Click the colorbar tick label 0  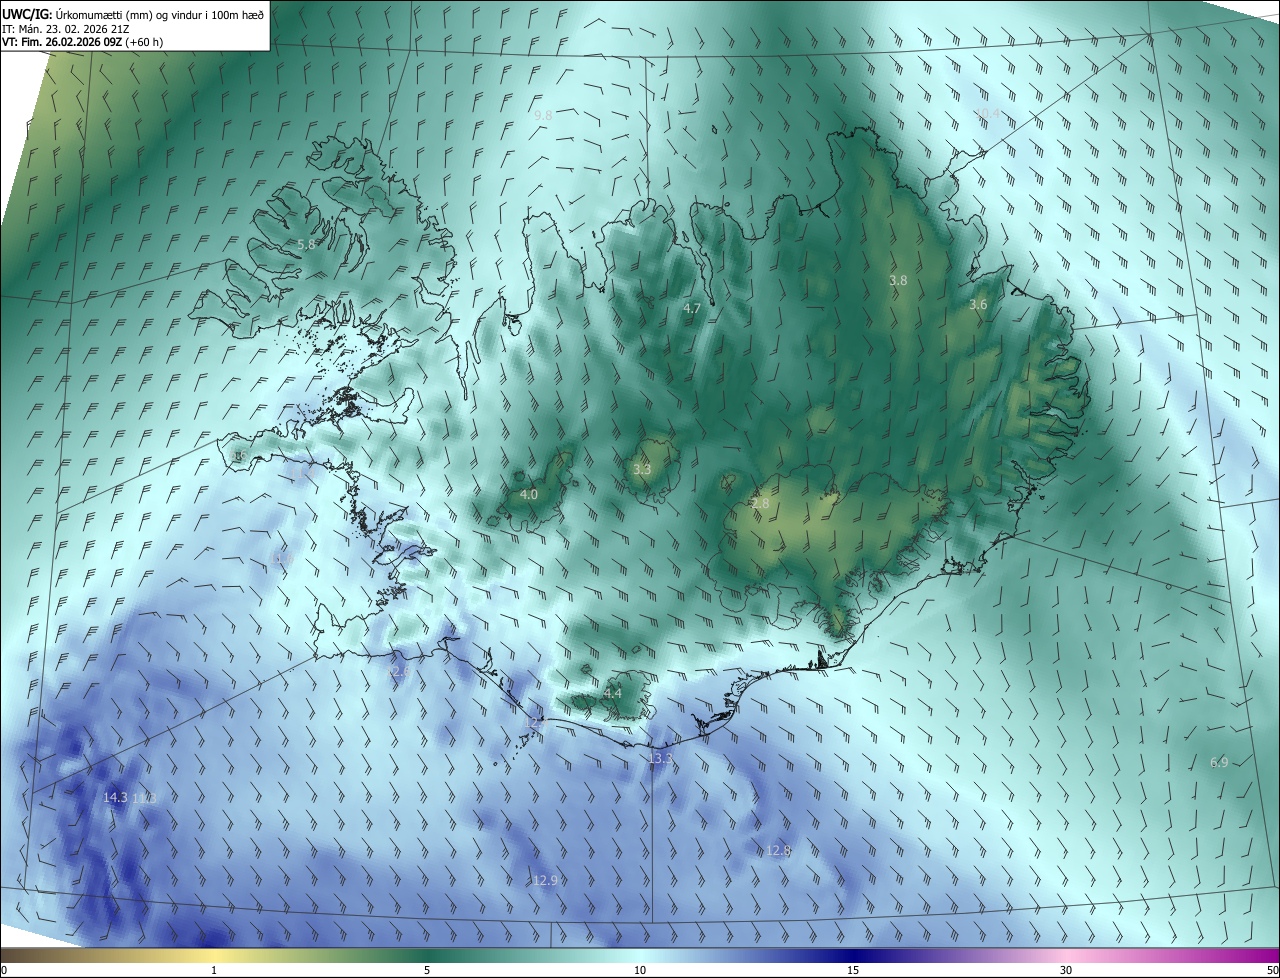(4, 970)
